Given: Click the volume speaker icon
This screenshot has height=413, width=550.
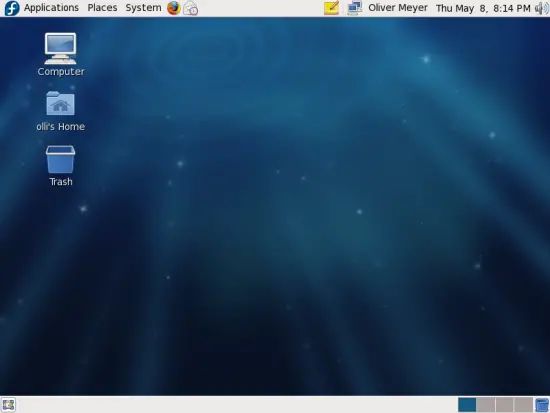Looking at the screenshot, I should [x=542, y=8].
